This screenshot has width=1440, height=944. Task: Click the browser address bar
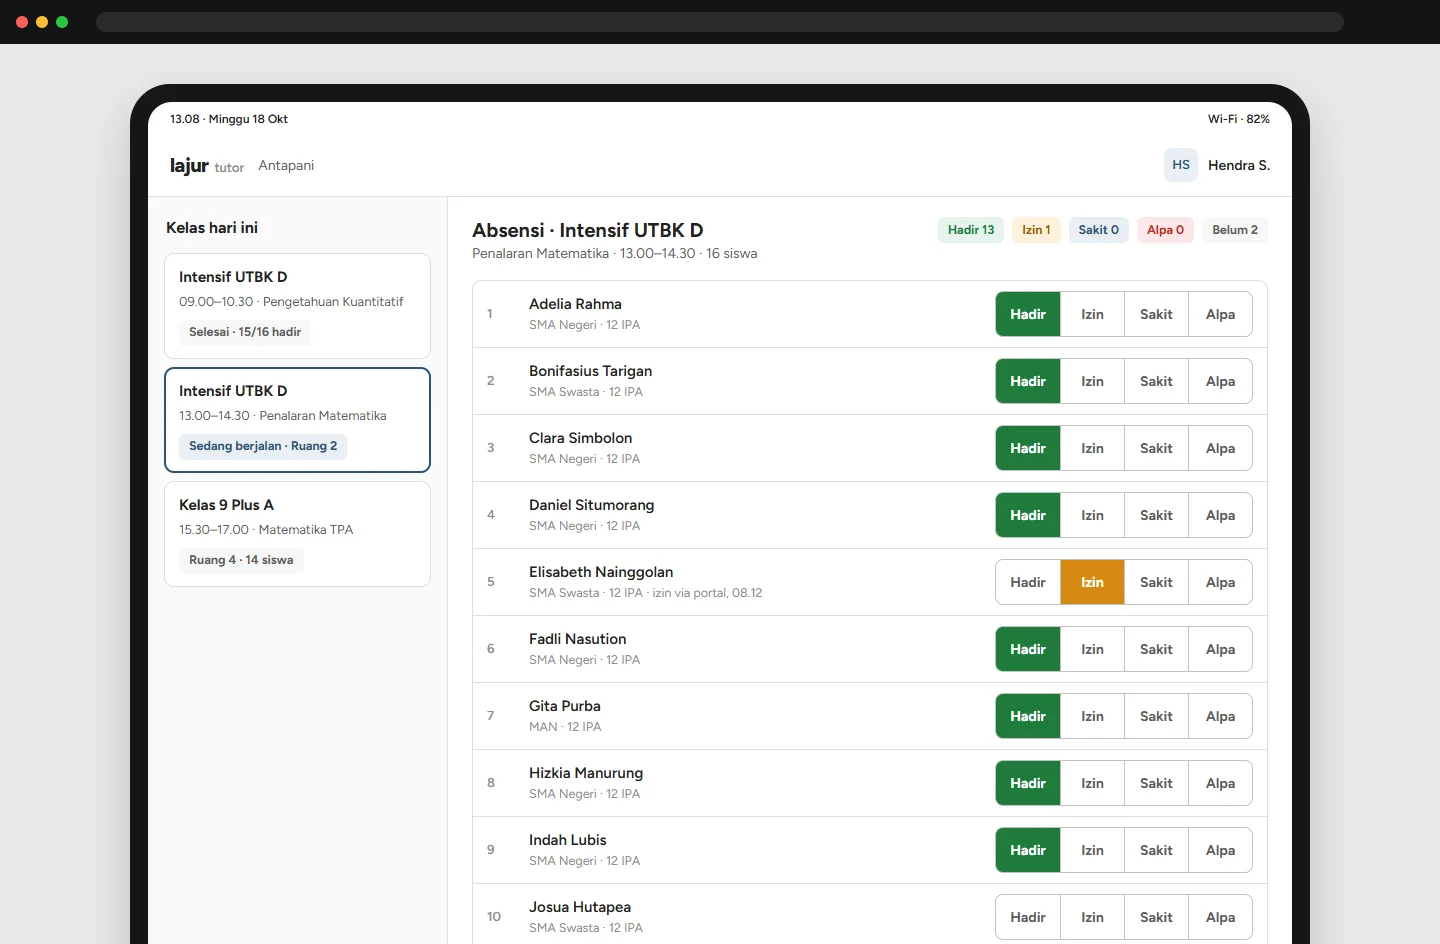tap(720, 22)
